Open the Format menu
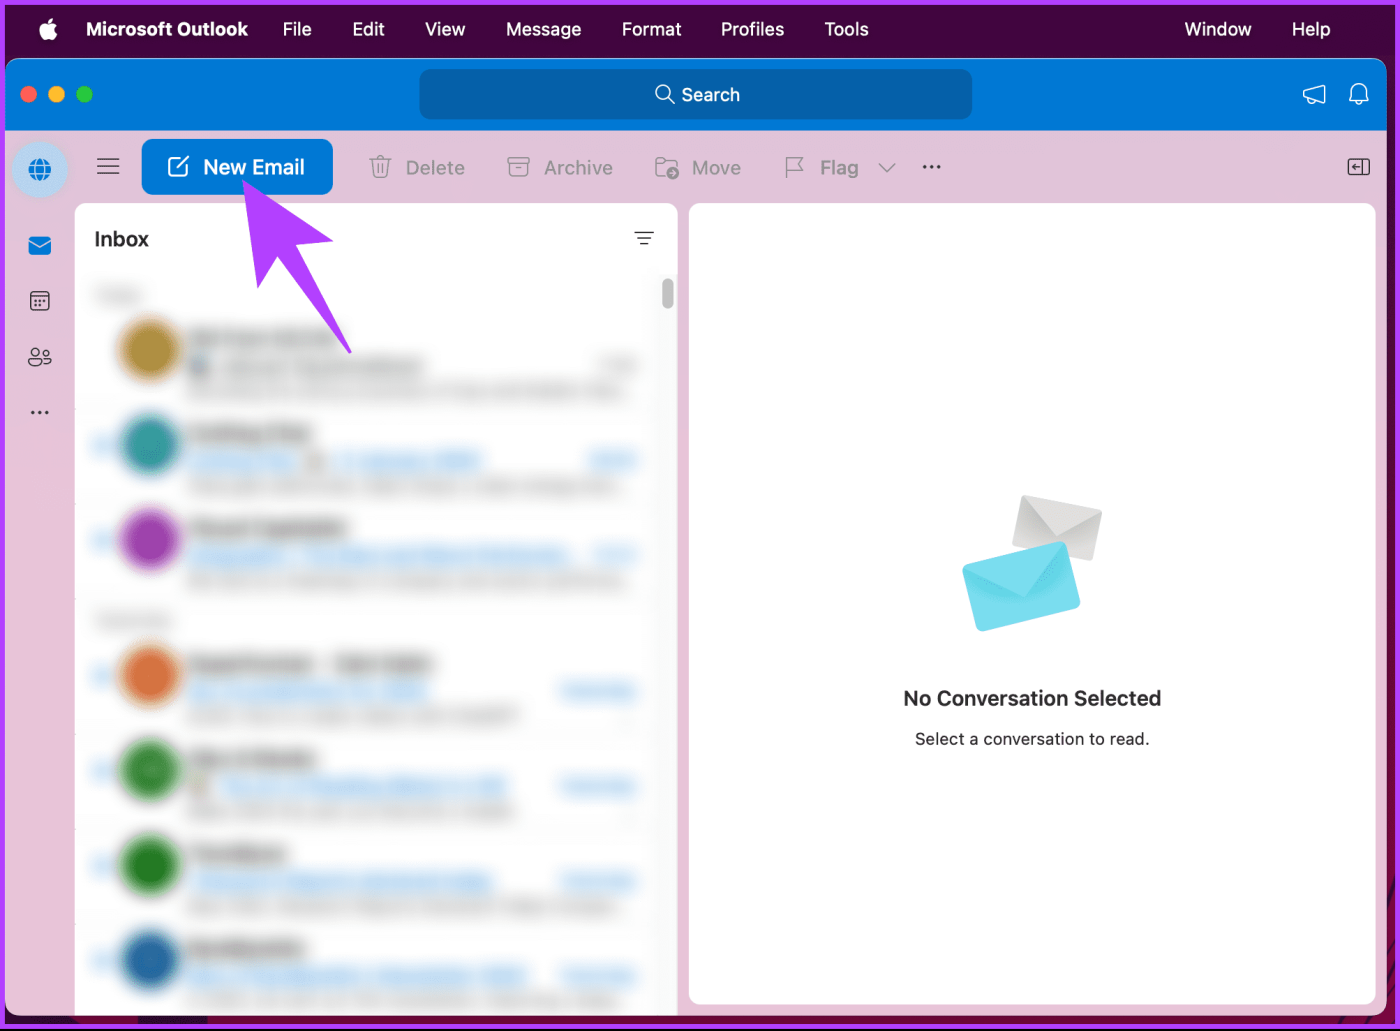This screenshot has width=1400, height=1031. 651,29
